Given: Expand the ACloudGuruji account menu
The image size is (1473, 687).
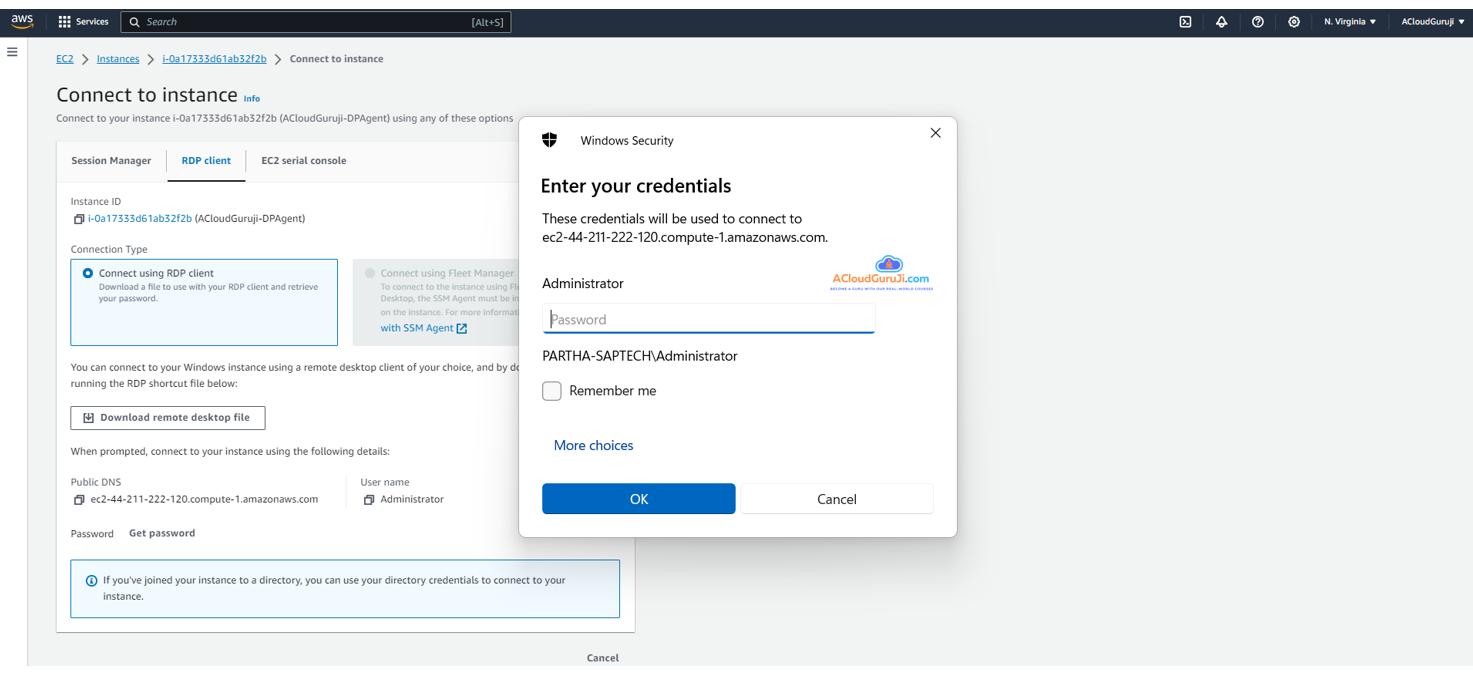Looking at the screenshot, I should [1432, 22].
